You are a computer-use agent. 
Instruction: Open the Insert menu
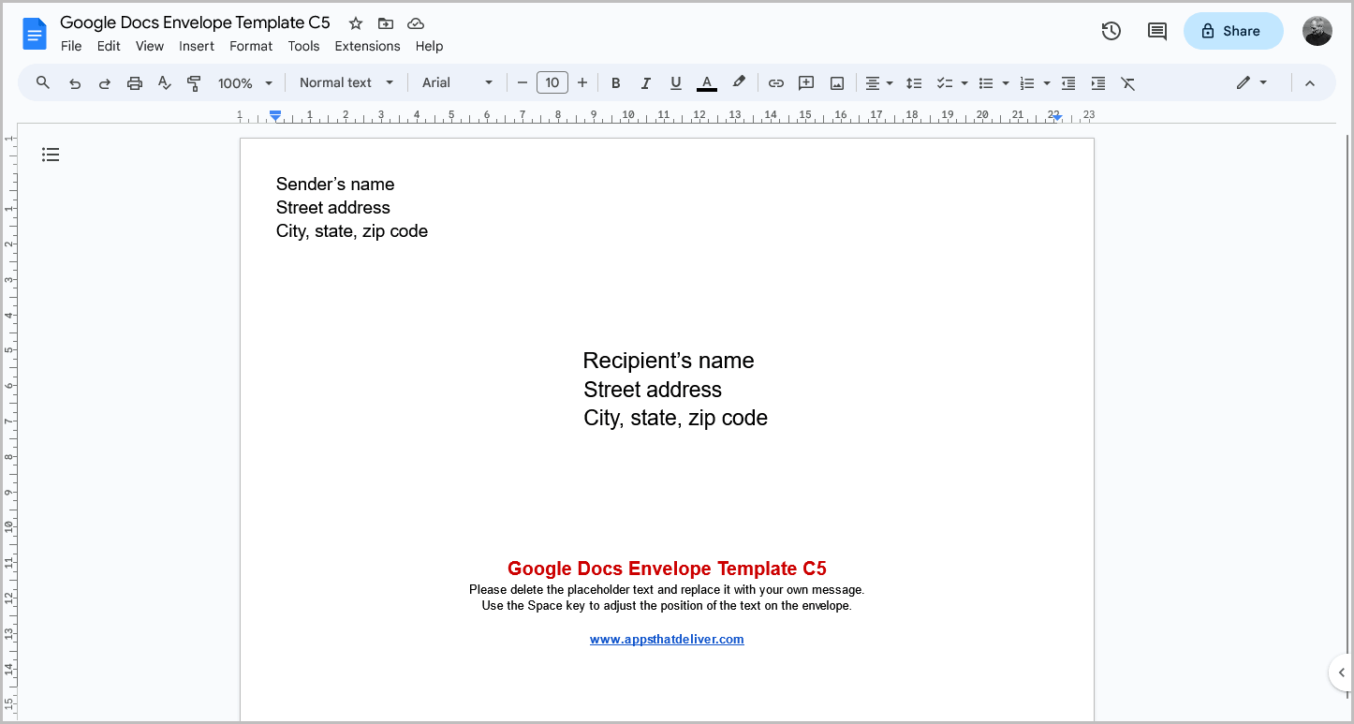coord(197,46)
